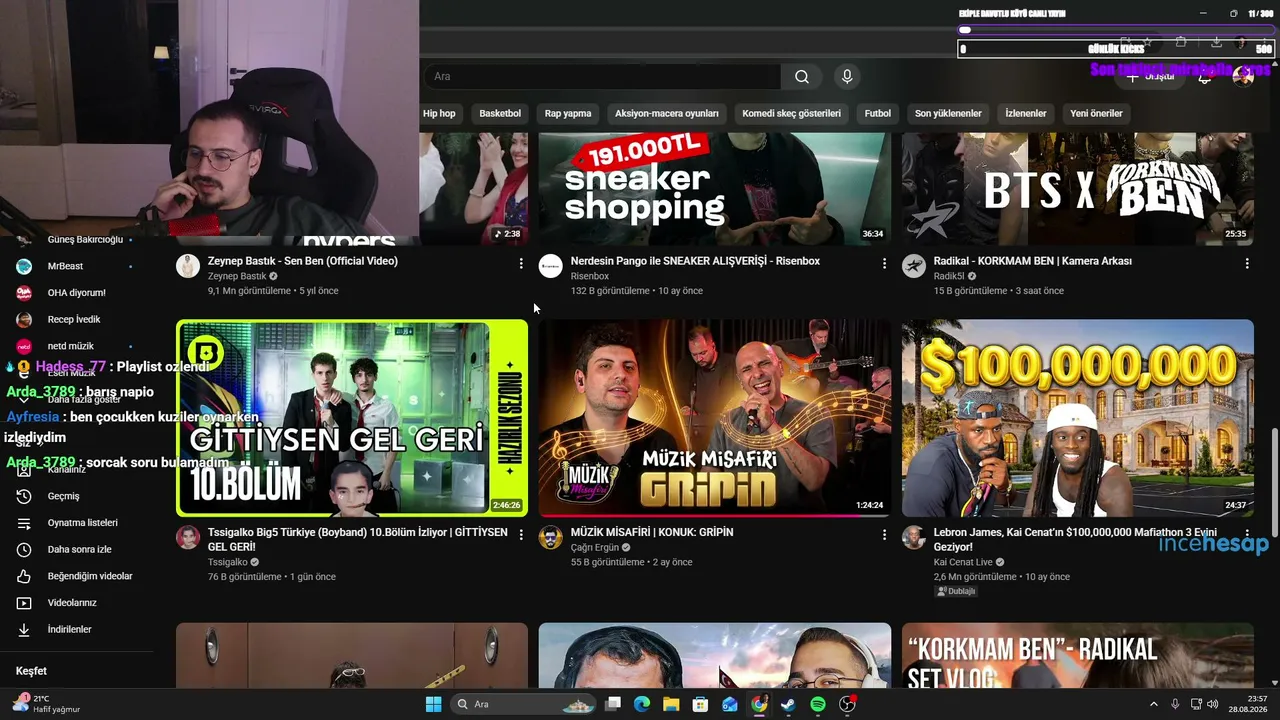Select the Rap yapma filter chip
The height and width of the screenshot is (720, 1280).
click(568, 114)
